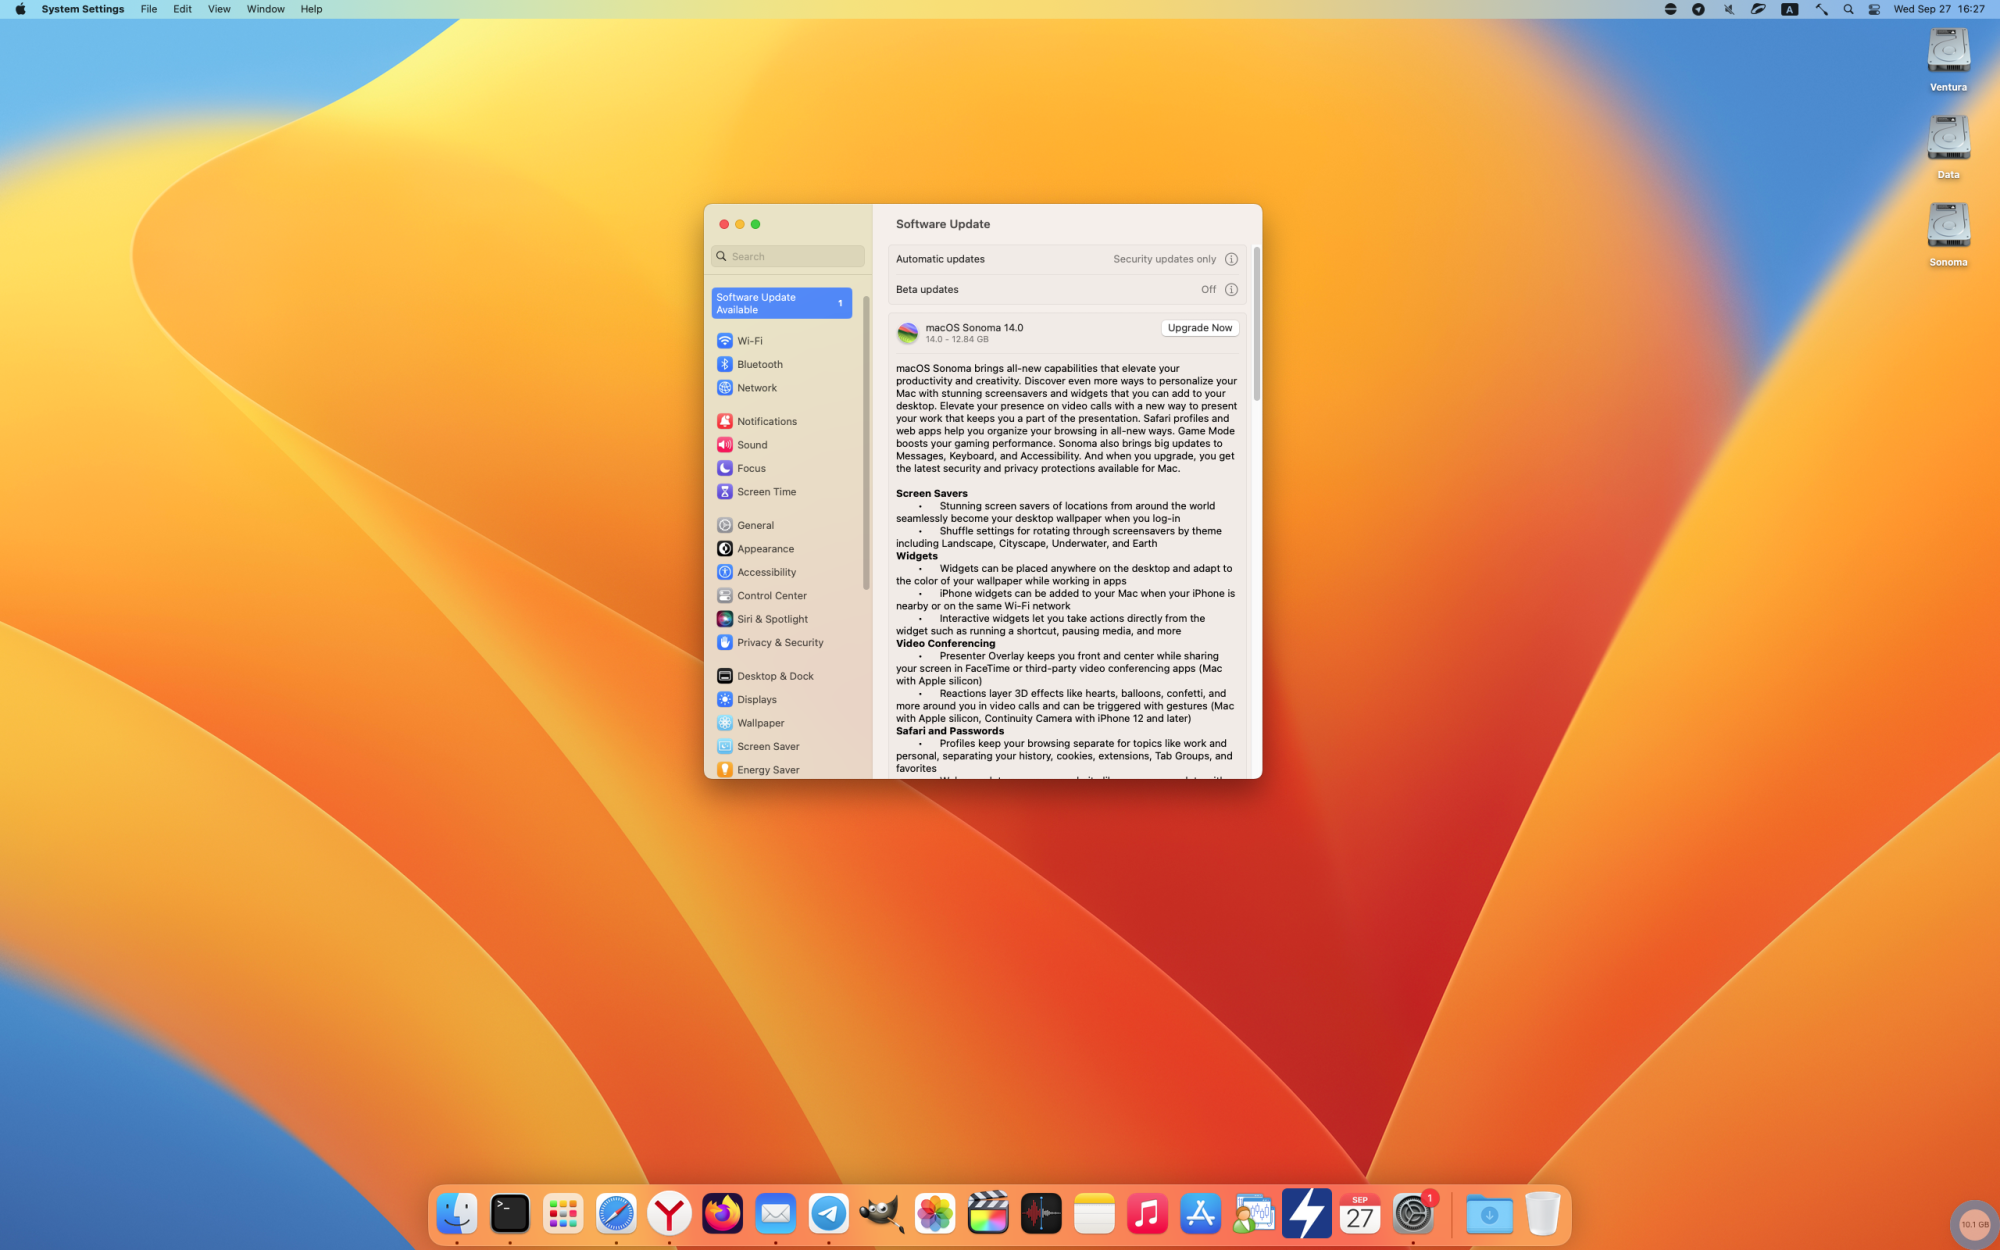2000x1250 pixels.
Task: Open the View menu
Action: [x=219, y=9]
